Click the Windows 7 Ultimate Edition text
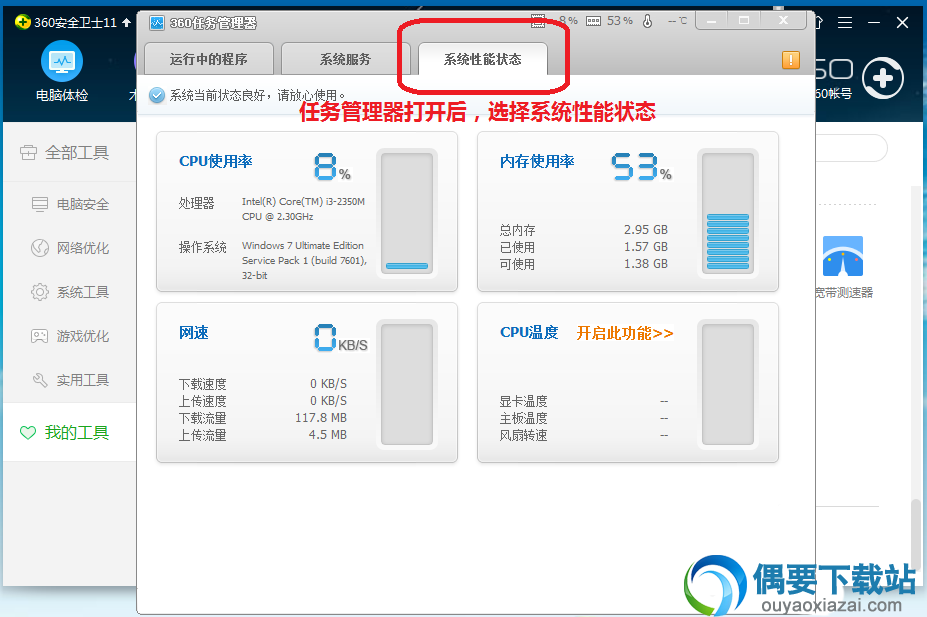The width and height of the screenshot is (927, 617). 304,260
